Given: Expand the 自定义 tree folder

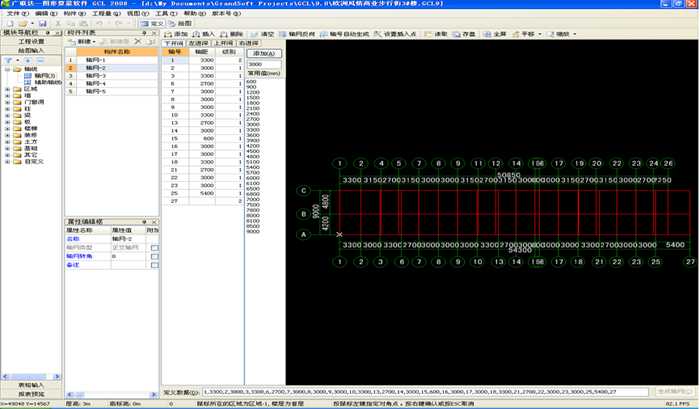Looking at the screenshot, I should click(x=7, y=162).
